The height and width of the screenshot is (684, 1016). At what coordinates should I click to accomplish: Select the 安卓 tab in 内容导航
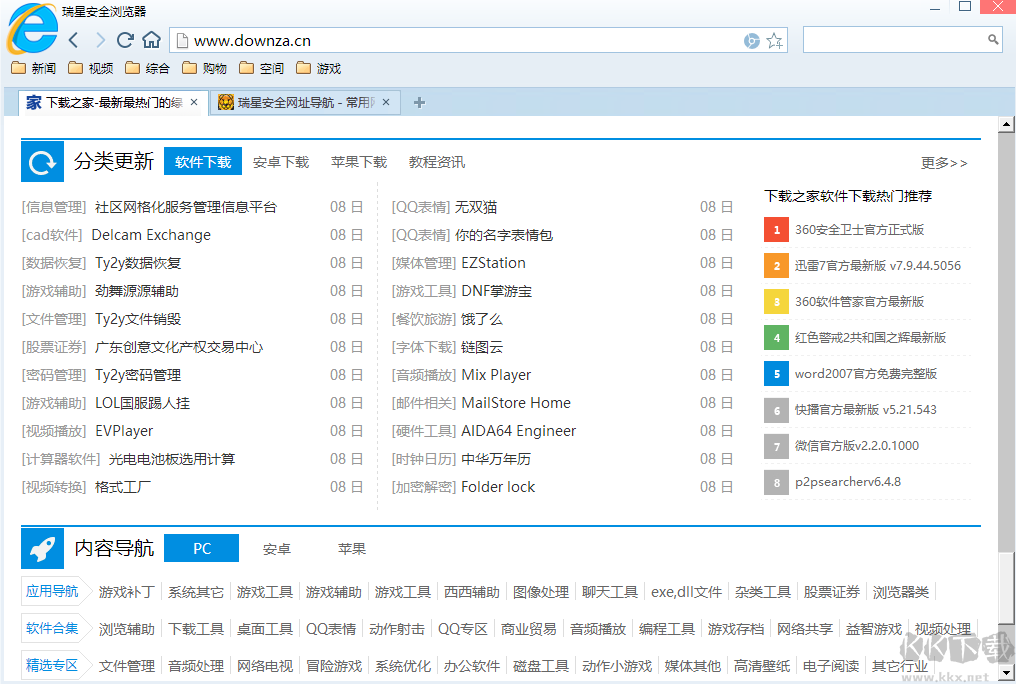[276, 548]
